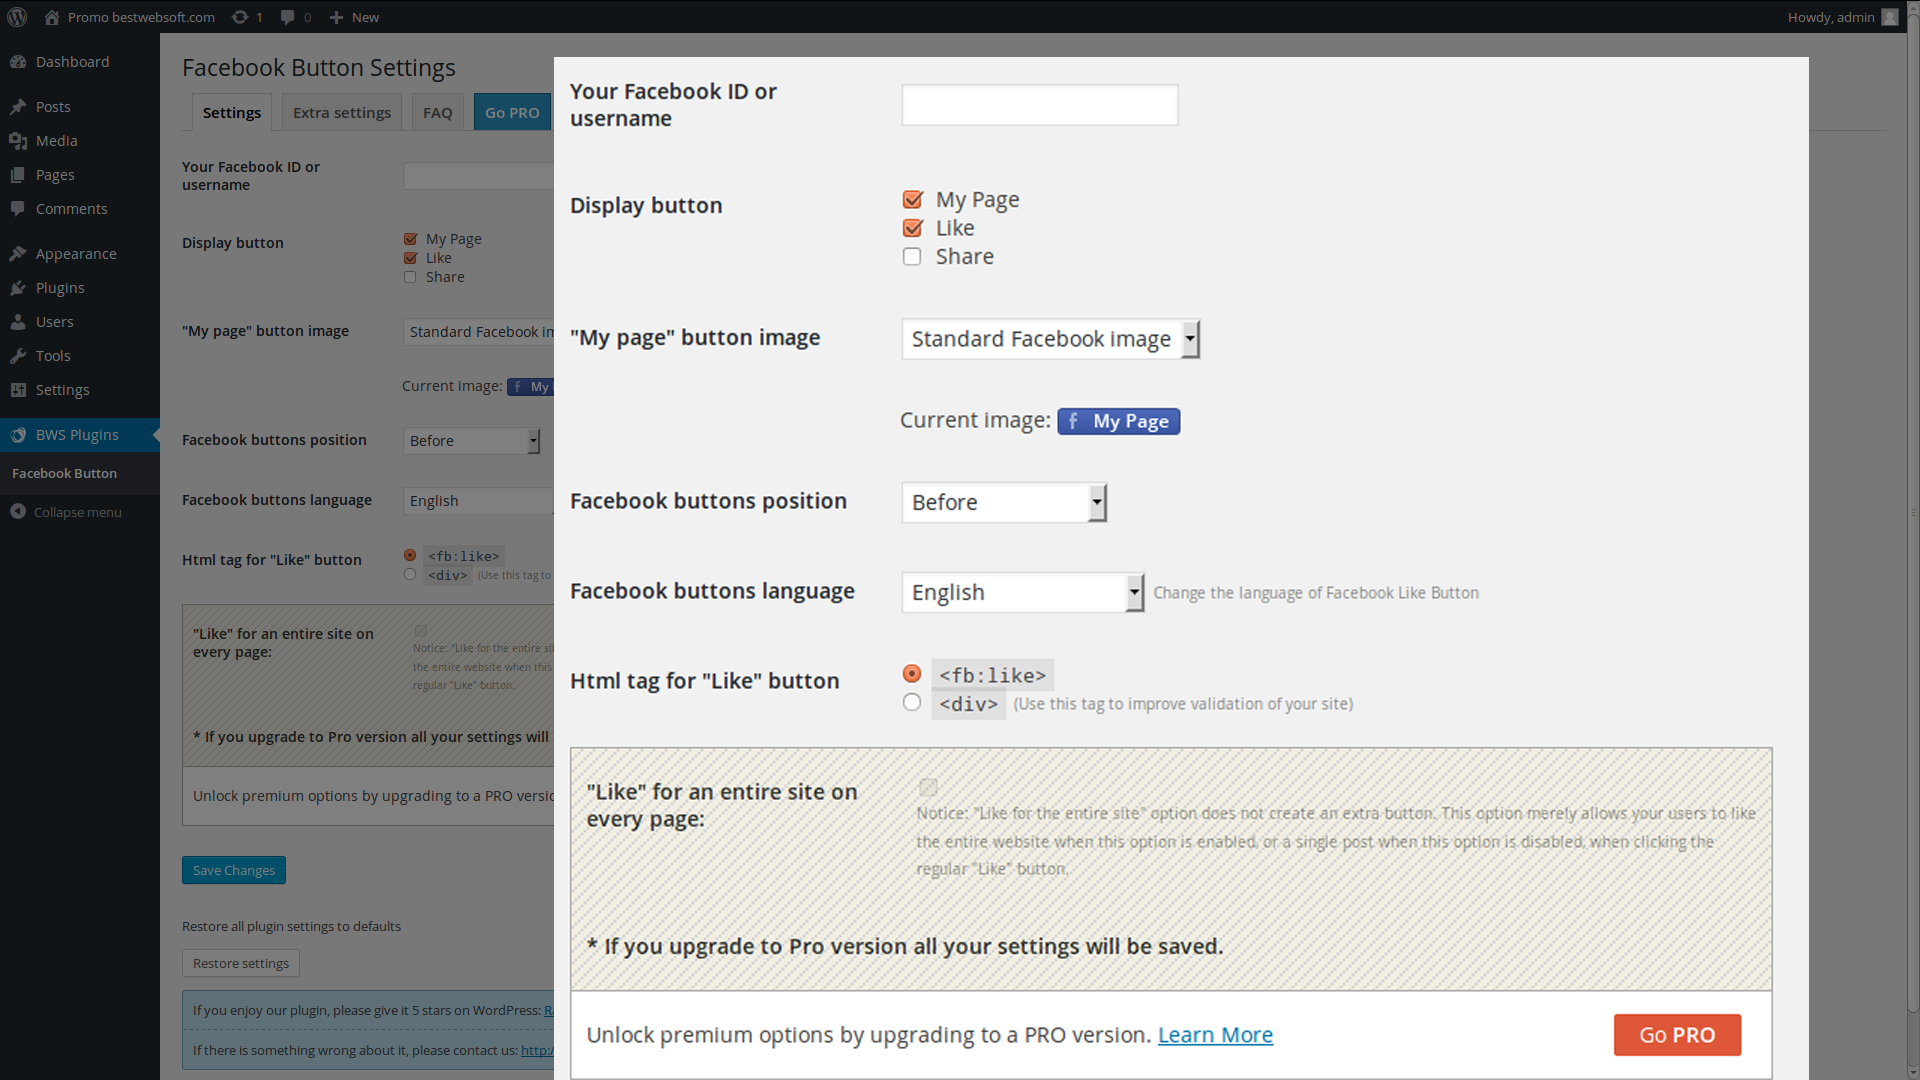
Task: Click into Facebook ID field in preview
Action: tap(1040, 105)
